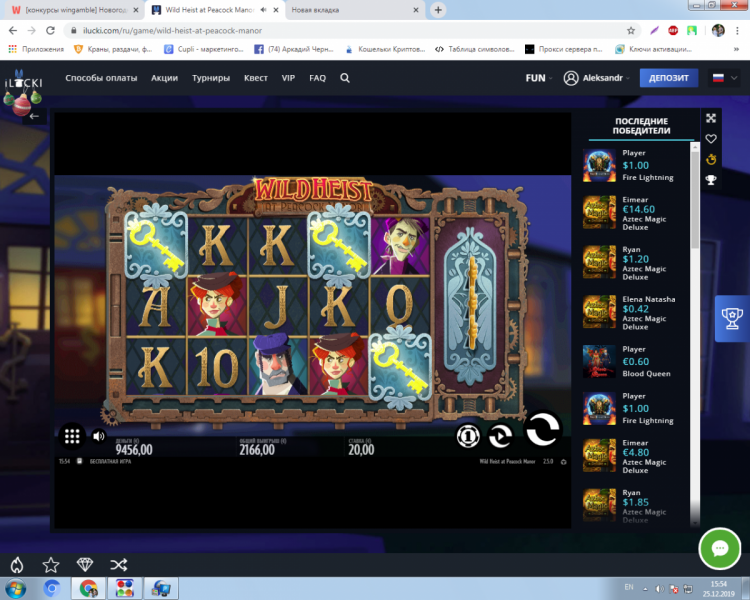Open trophy icon in the side panel
The height and width of the screenshot is (600, 750).
(x=711, y=180)
